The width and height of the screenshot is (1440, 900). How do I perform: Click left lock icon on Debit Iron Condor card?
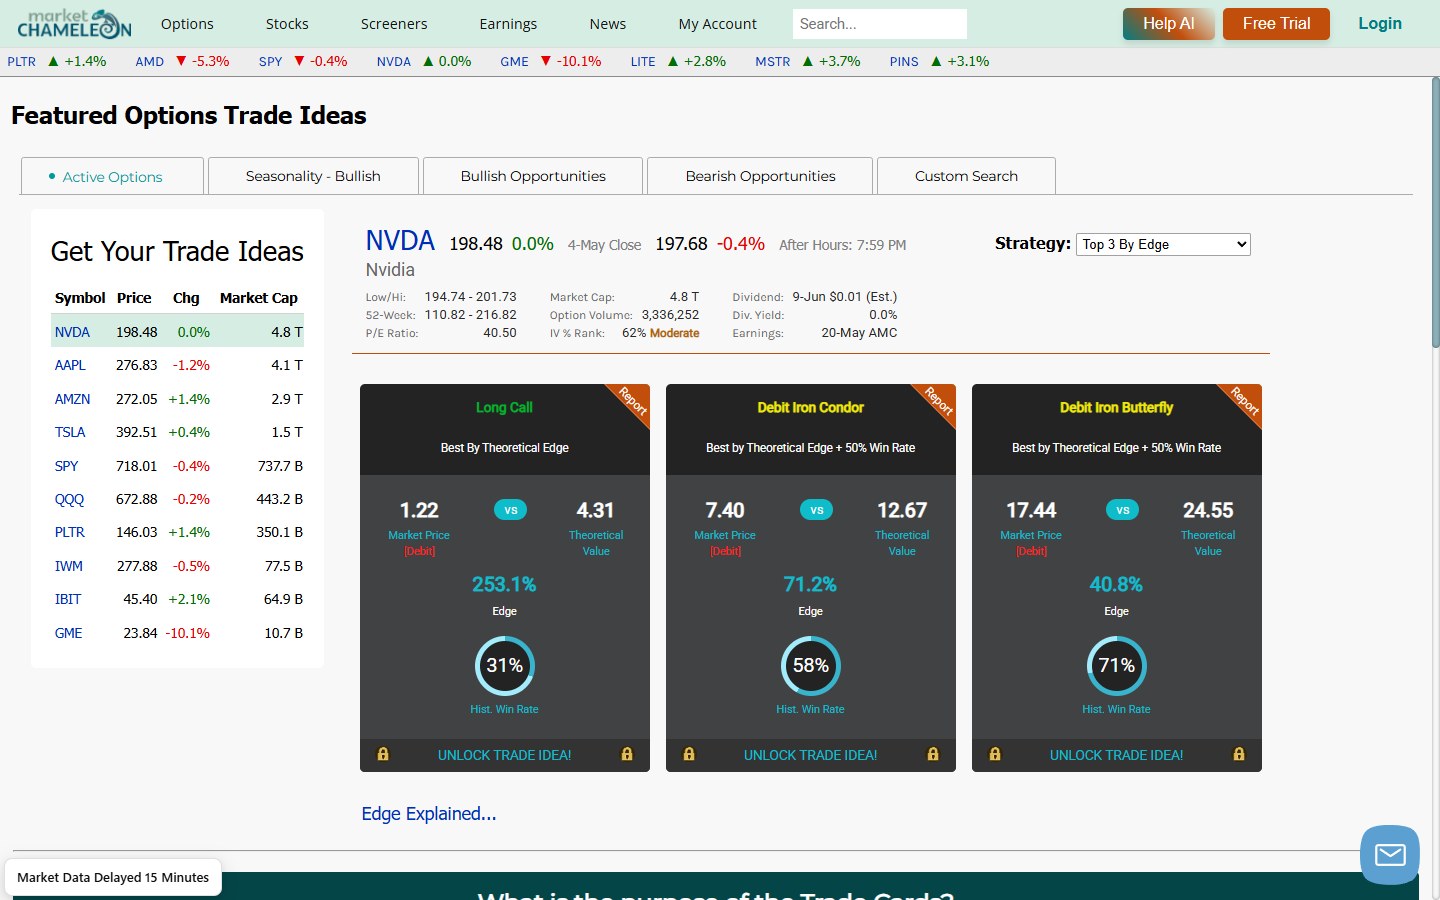(x=688, y=755)
